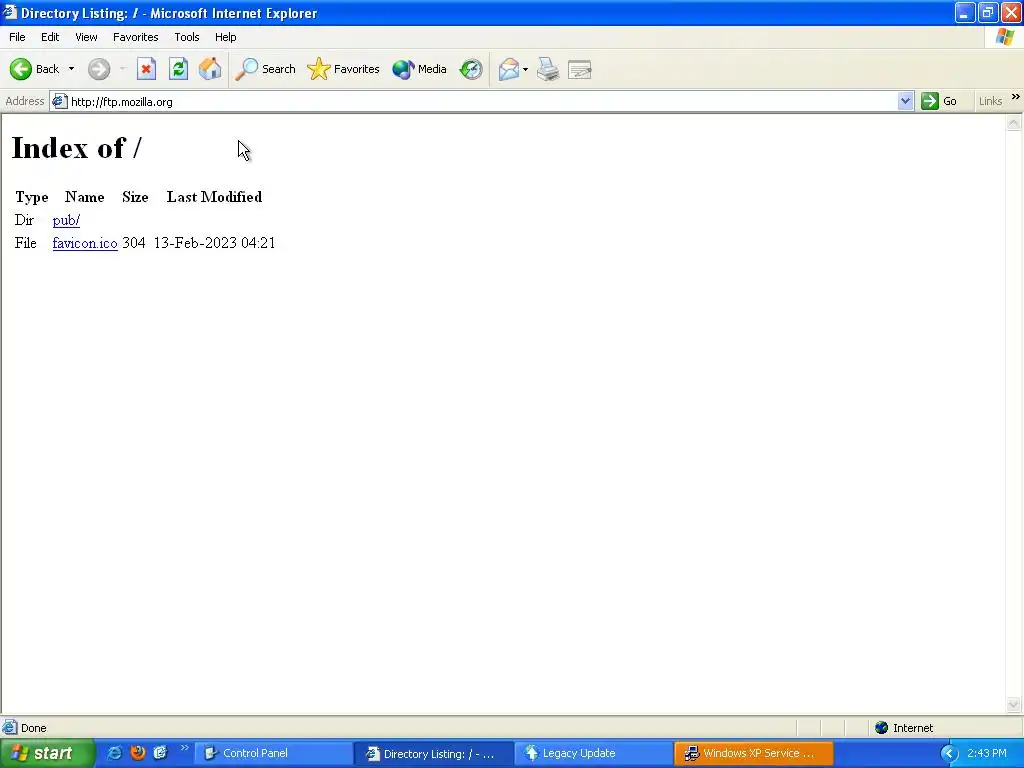Click the 'Name' column header text
The height and width of the screenshot is (768, 1024).
pos(84,197)
